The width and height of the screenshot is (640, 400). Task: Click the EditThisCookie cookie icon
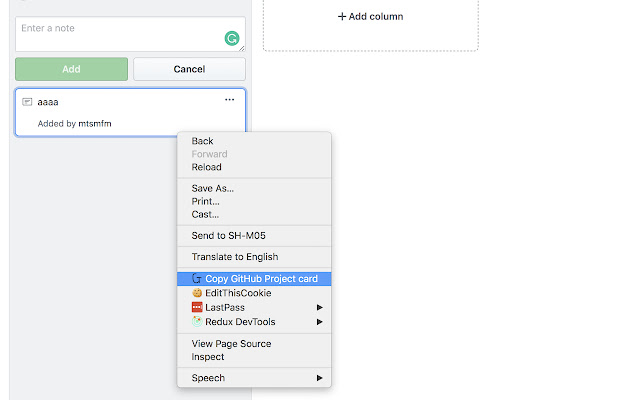tap(197, 293)
